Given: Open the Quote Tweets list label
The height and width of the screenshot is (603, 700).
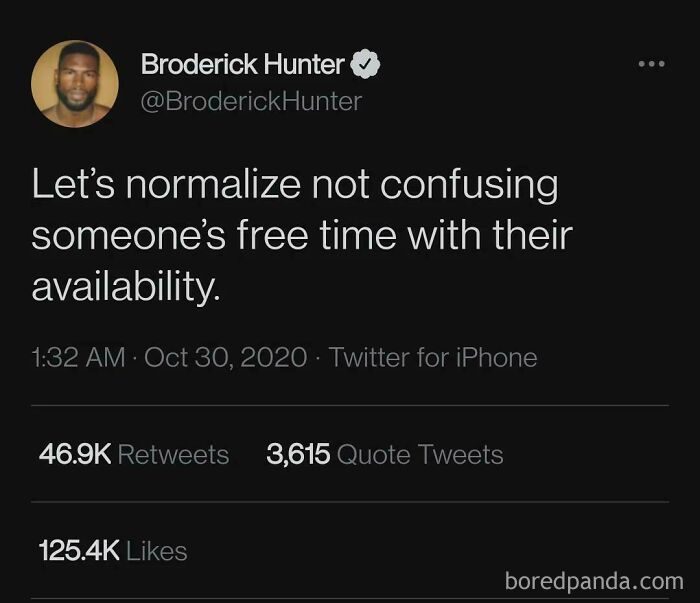Looking at the screenshot, I should [420, 455].
